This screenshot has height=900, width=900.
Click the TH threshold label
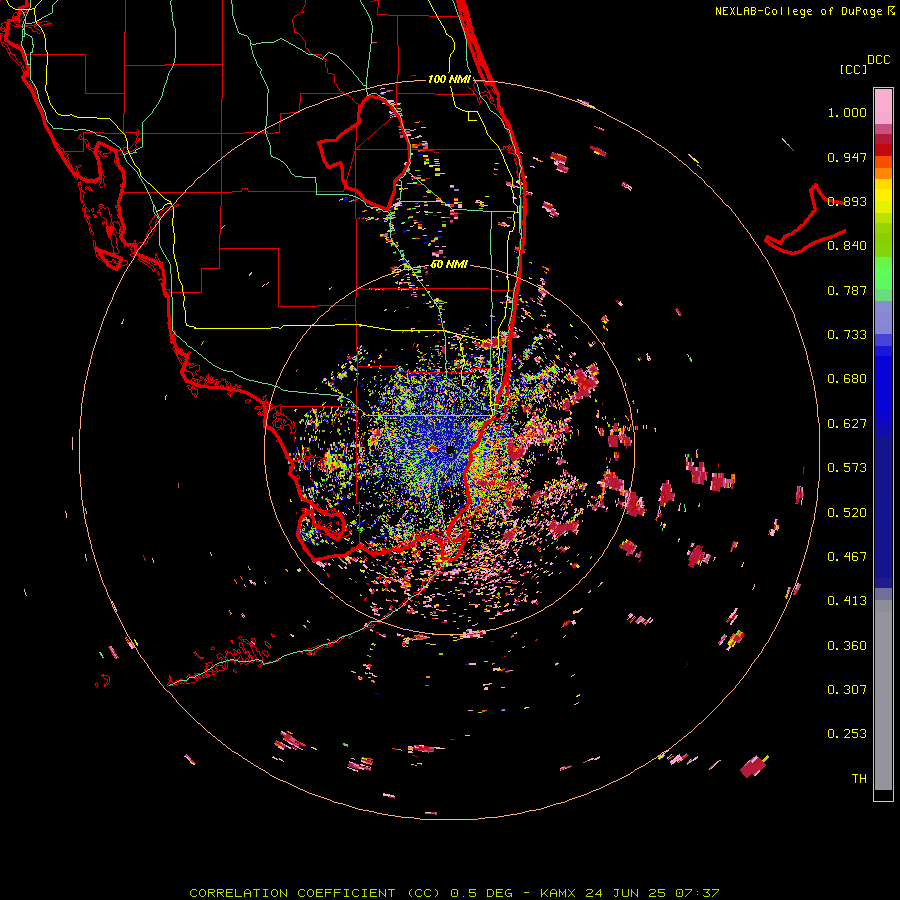(x=859, y=779)
